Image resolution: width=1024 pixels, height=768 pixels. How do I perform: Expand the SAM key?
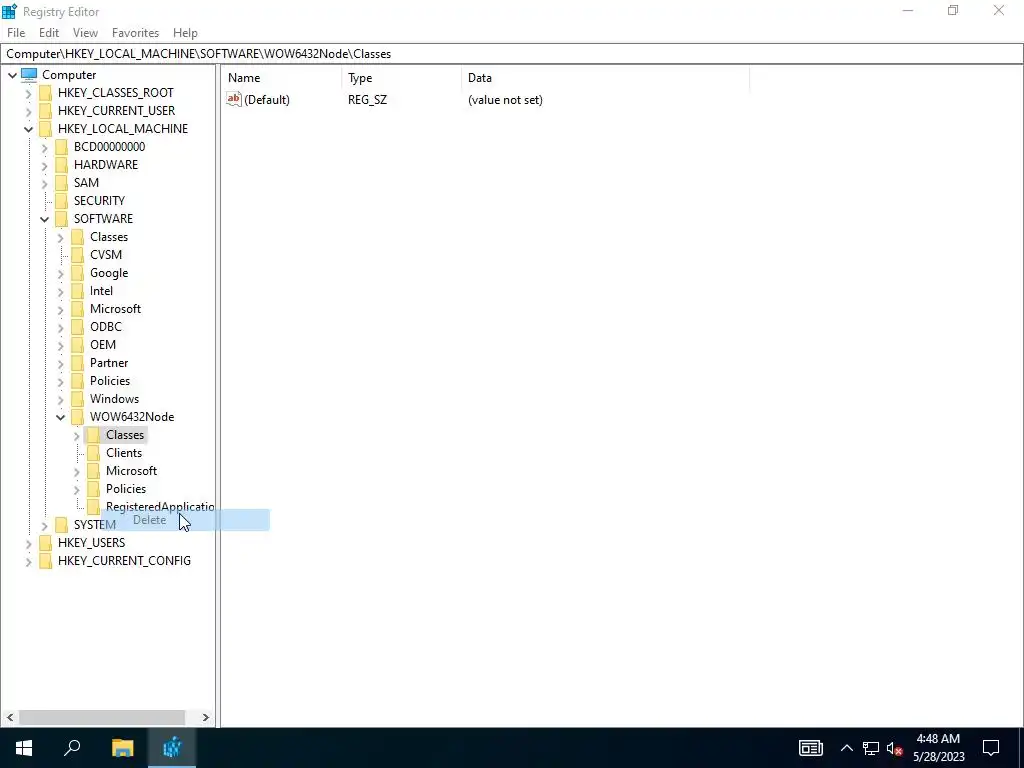click(44, 184)
